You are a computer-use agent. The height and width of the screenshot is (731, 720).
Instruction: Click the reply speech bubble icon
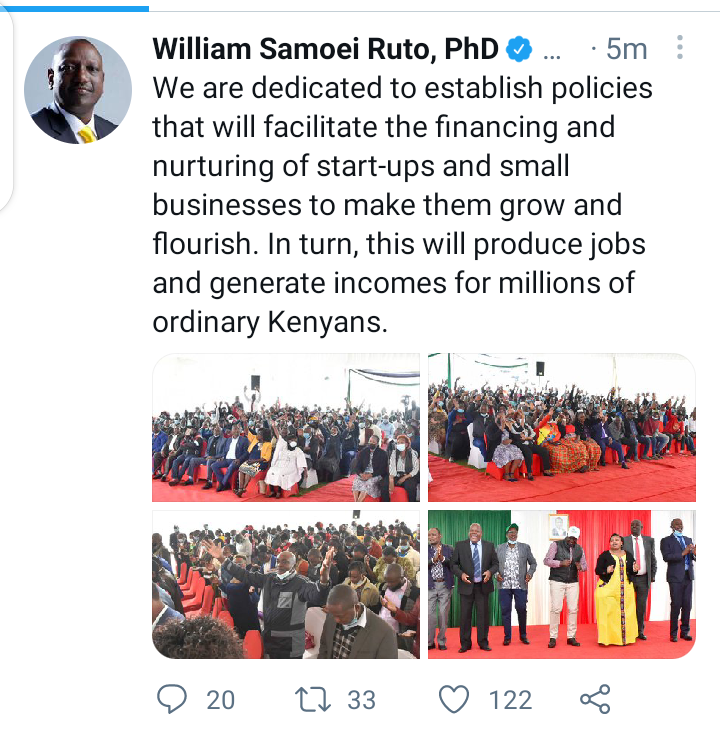172,699
